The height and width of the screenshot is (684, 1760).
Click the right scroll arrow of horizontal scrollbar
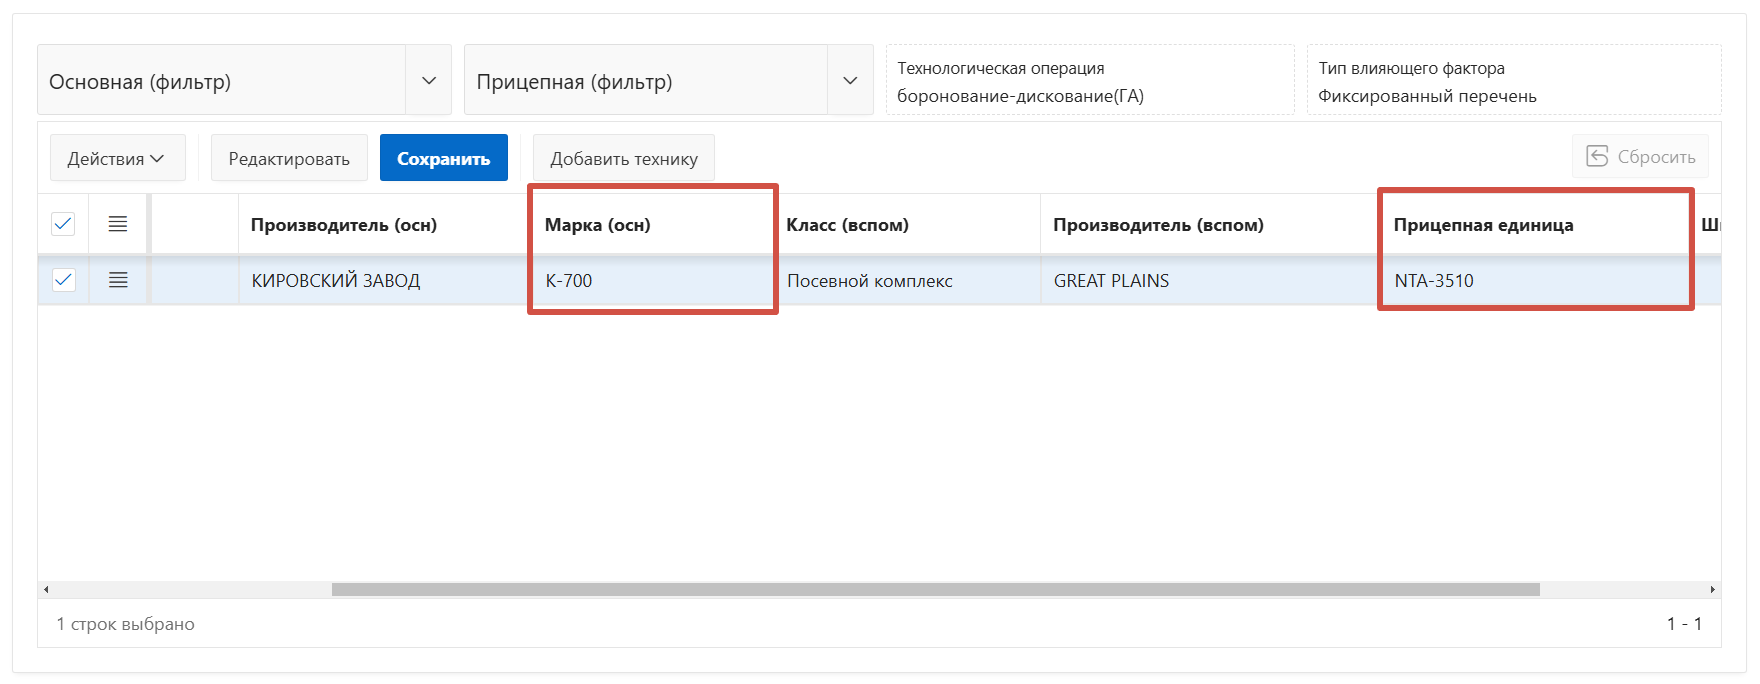tap(1713, 590)
